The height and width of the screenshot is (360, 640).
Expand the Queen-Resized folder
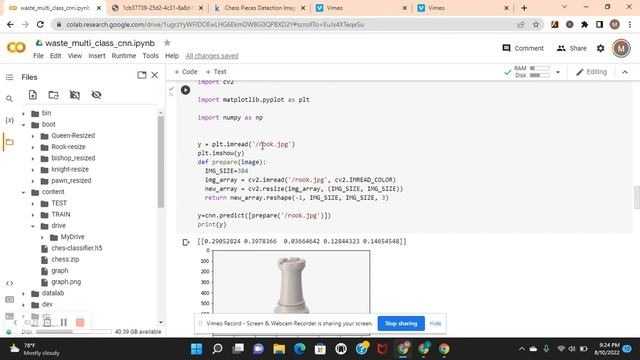click(33, 136)
